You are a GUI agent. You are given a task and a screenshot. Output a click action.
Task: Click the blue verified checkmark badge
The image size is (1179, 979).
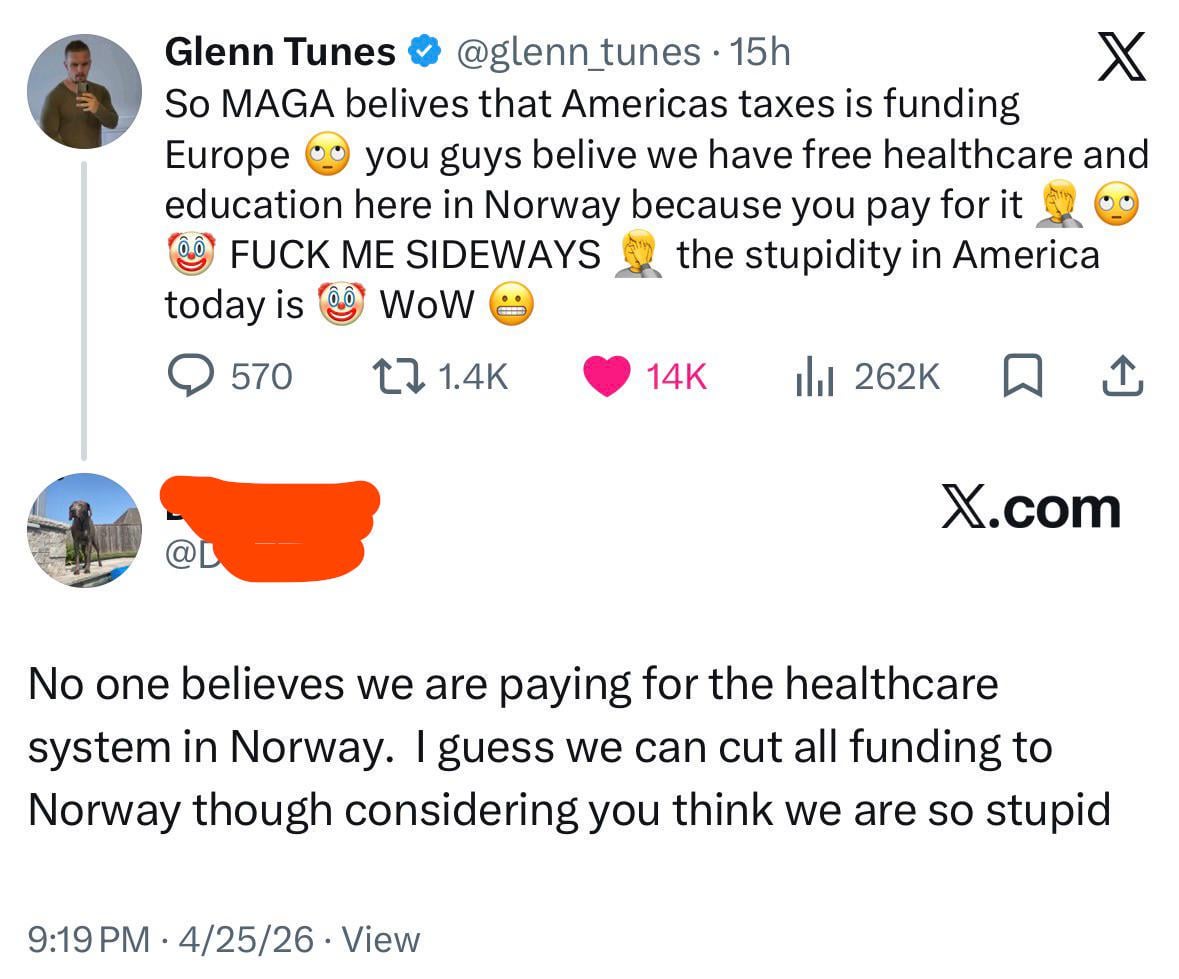(425, 51)
